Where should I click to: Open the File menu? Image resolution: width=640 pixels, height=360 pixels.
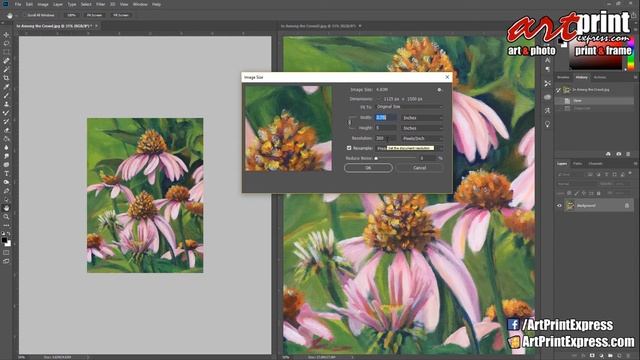tap(18, 4)
